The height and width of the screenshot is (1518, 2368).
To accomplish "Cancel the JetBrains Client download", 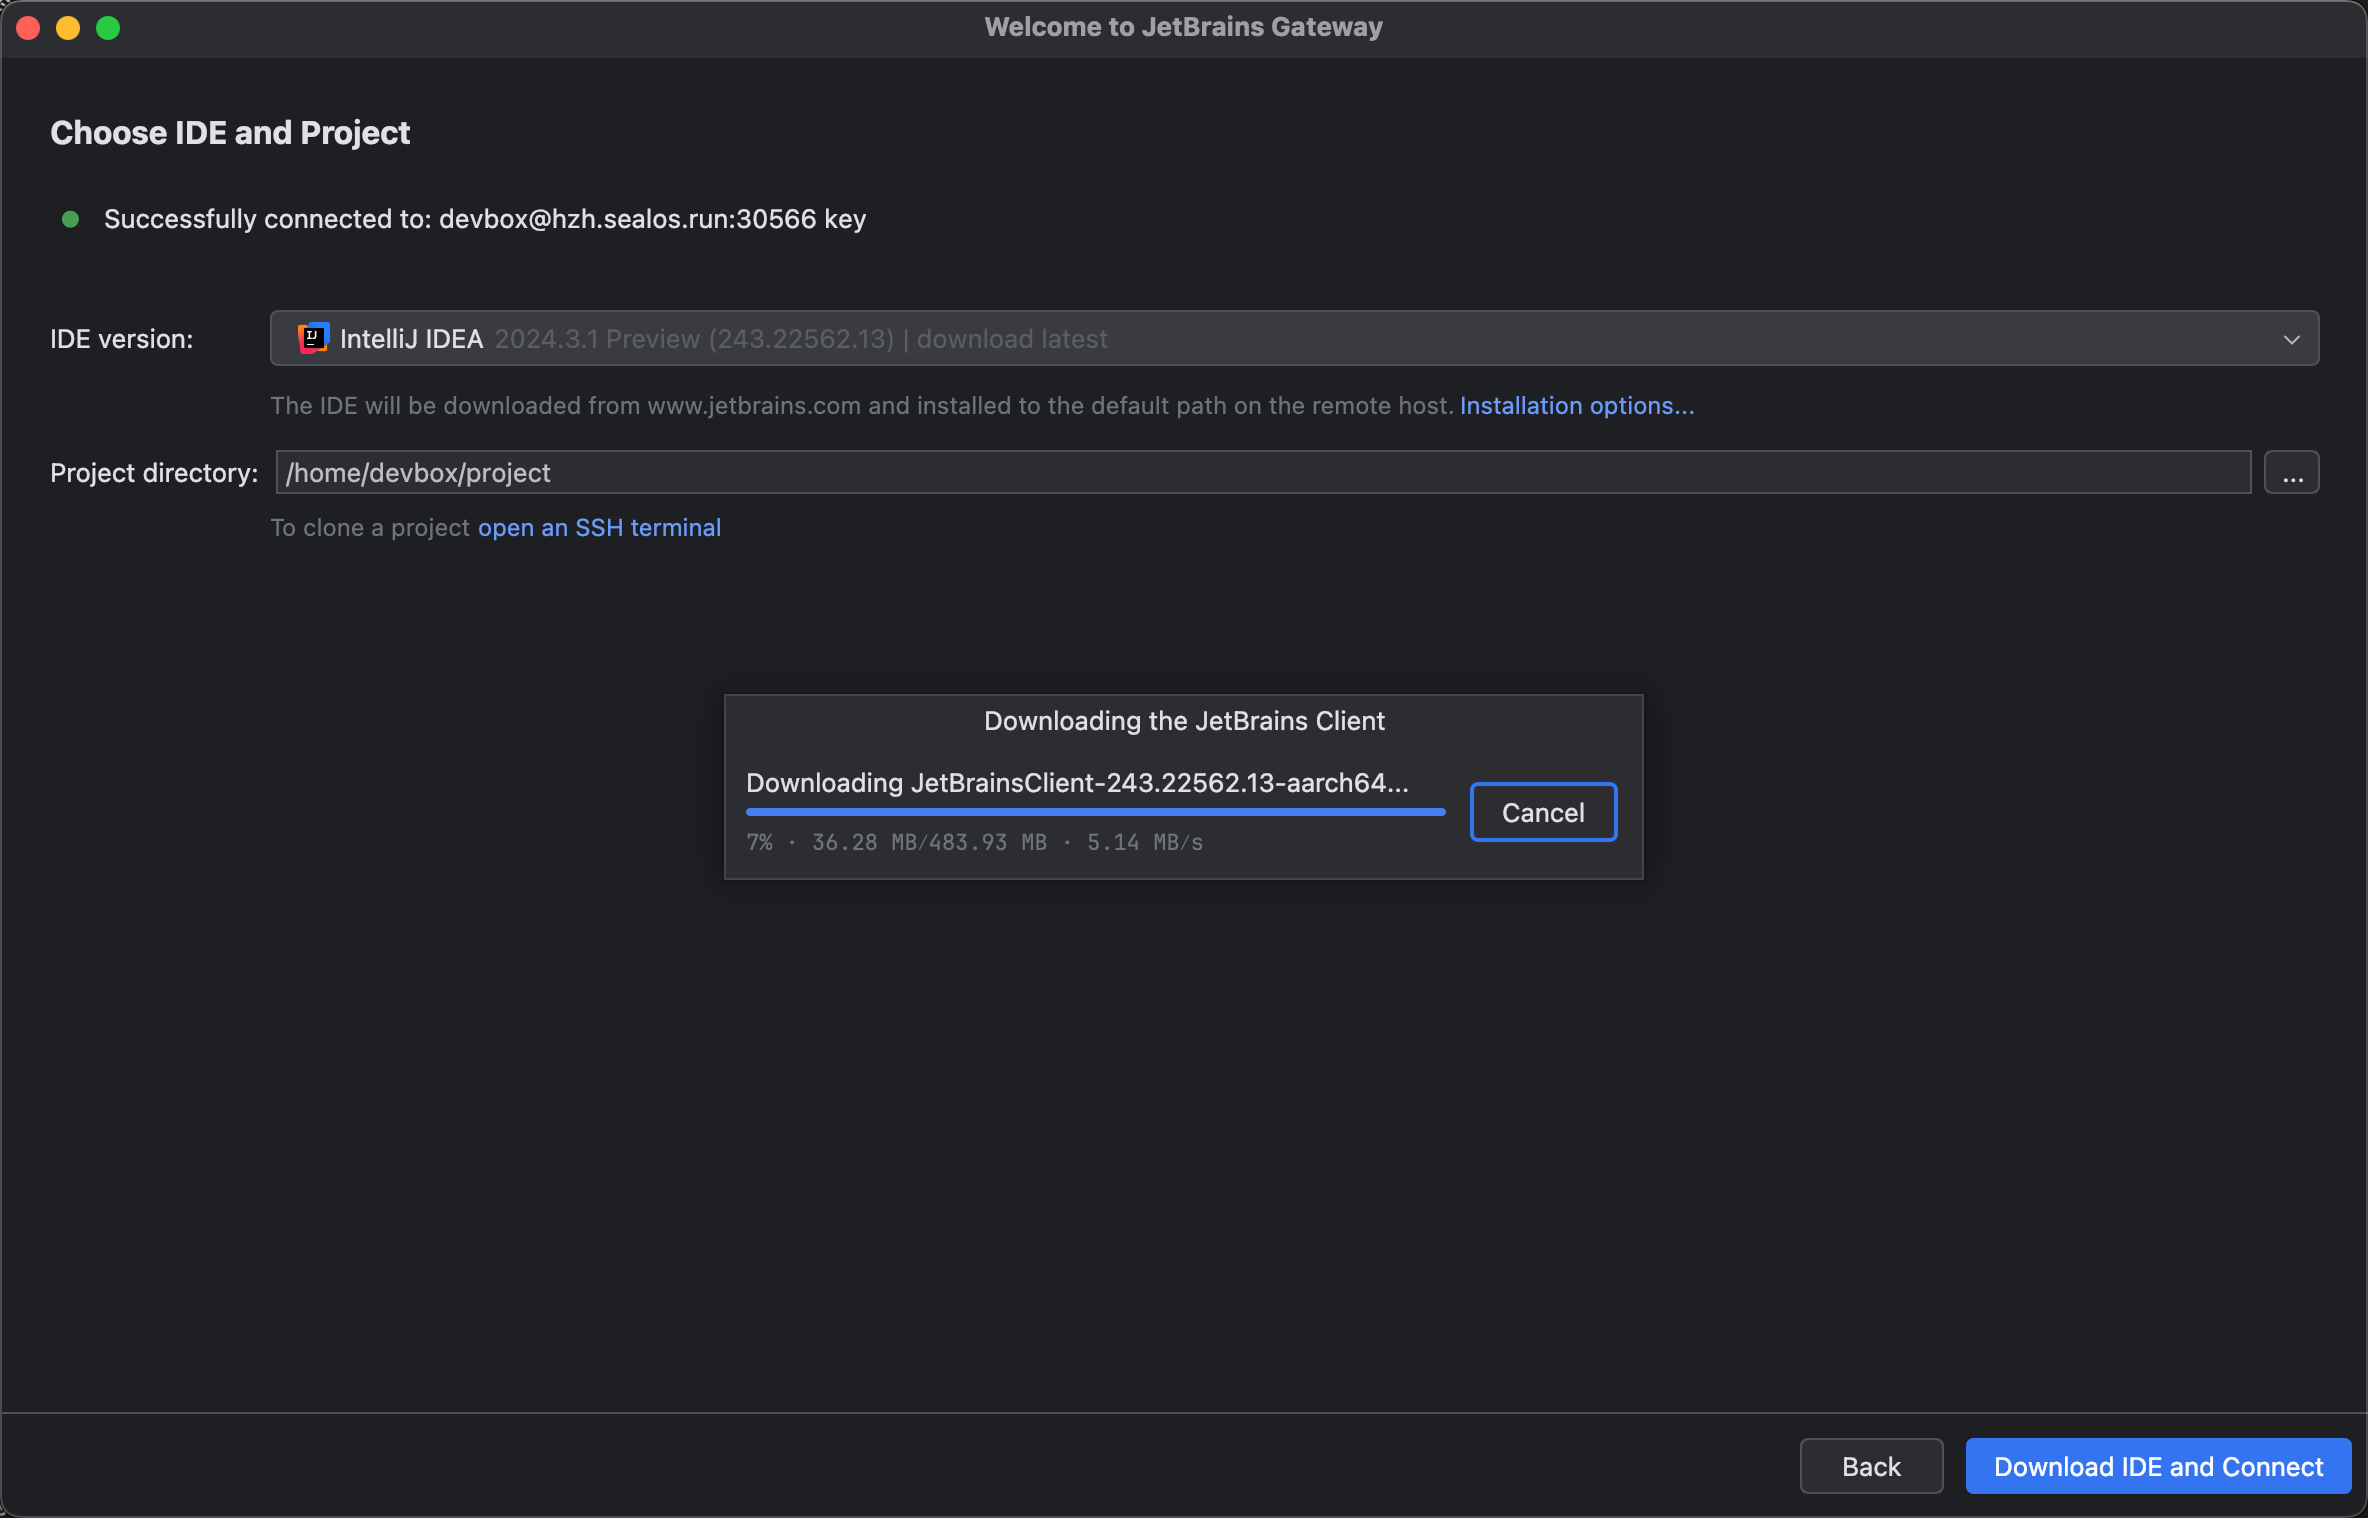I will [x=1543, y=812].
